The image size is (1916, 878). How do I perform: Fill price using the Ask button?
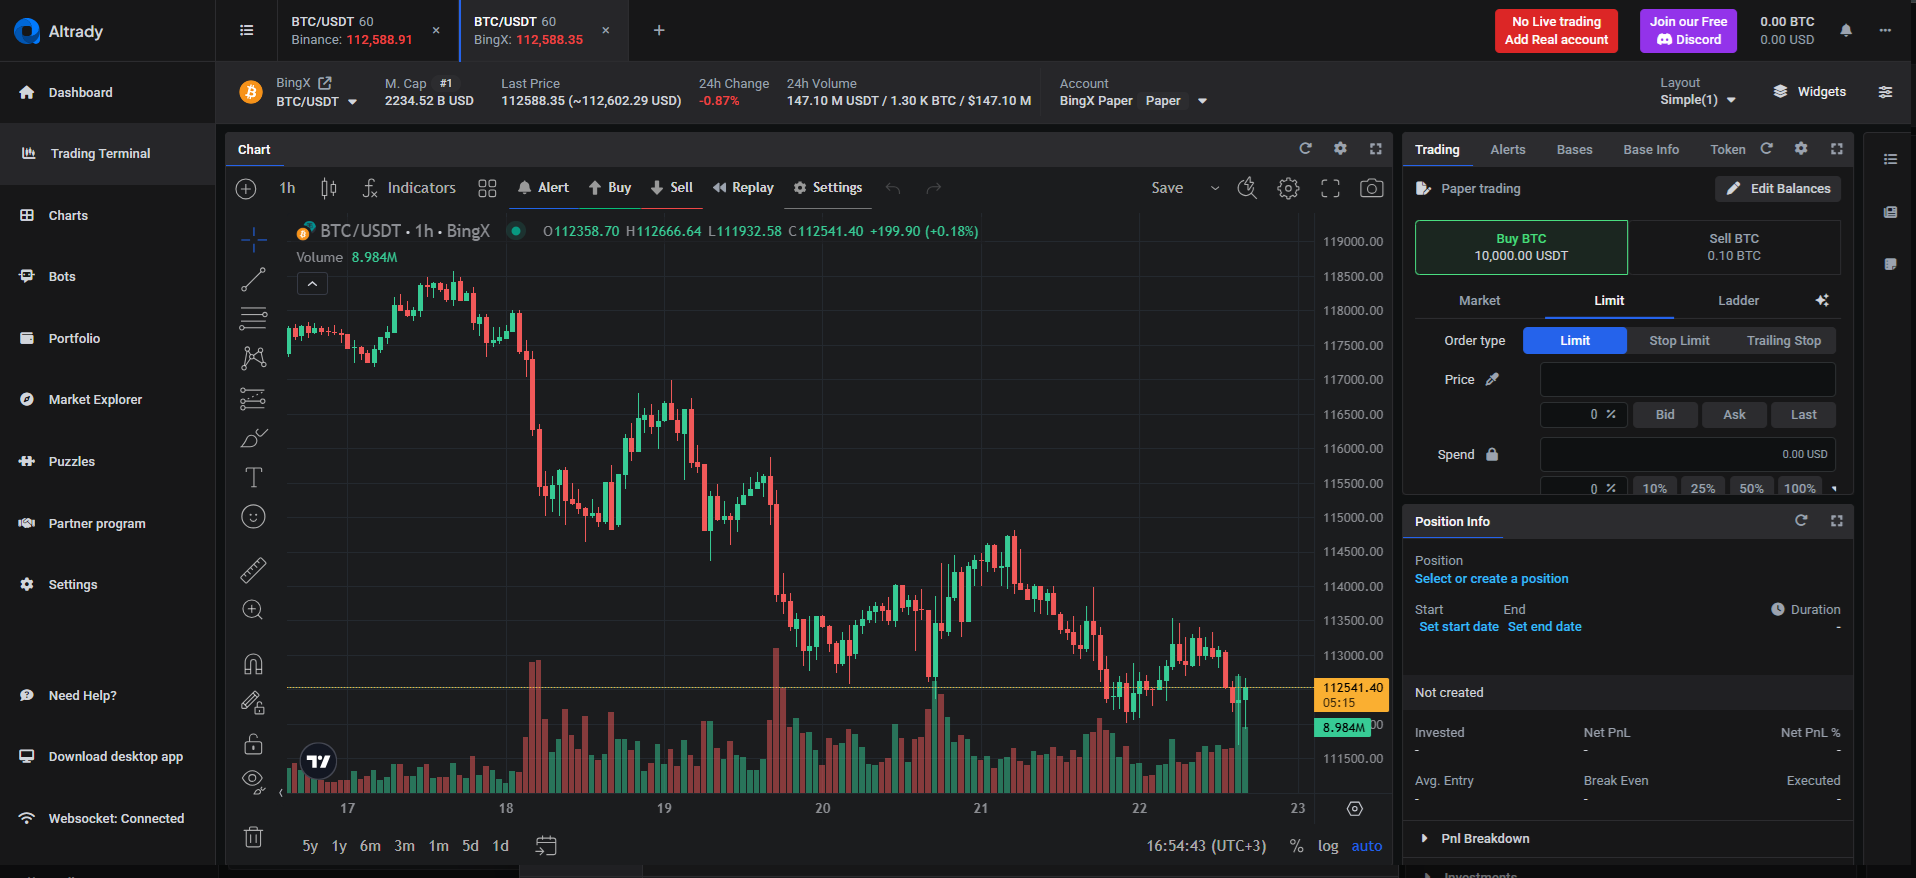[x=1734, y=415]
